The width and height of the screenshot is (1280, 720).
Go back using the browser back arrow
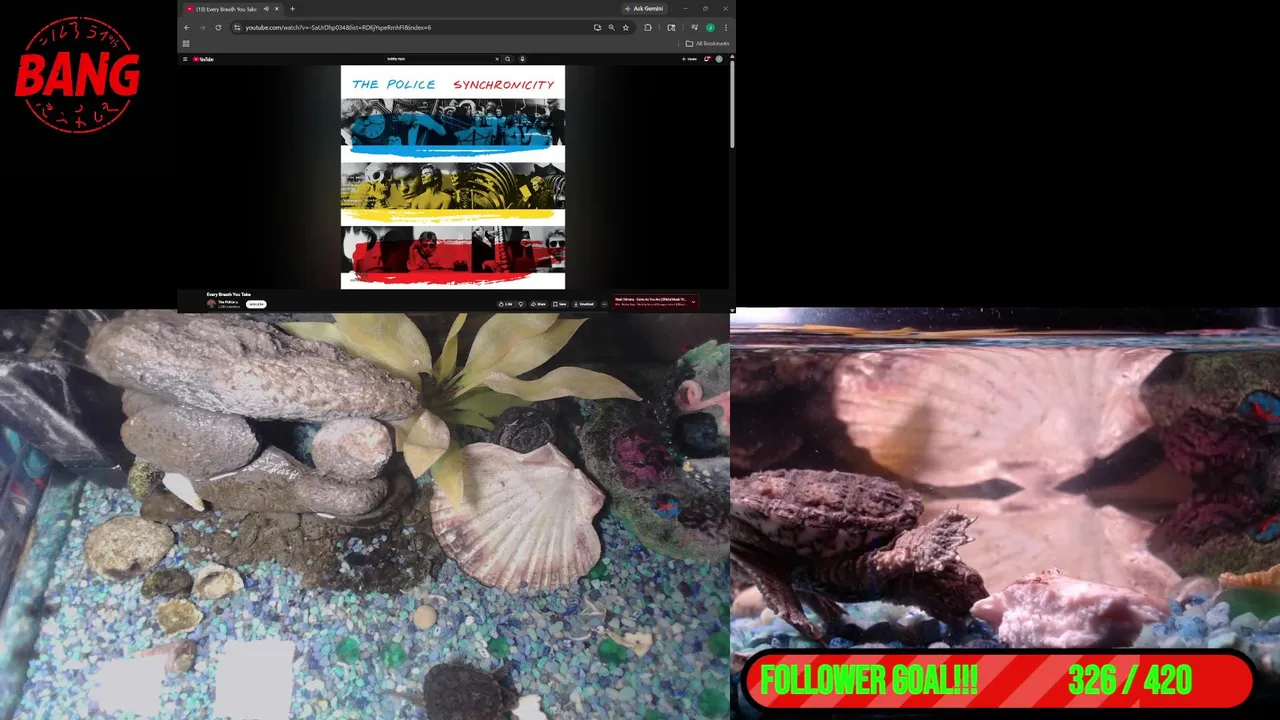187,28
